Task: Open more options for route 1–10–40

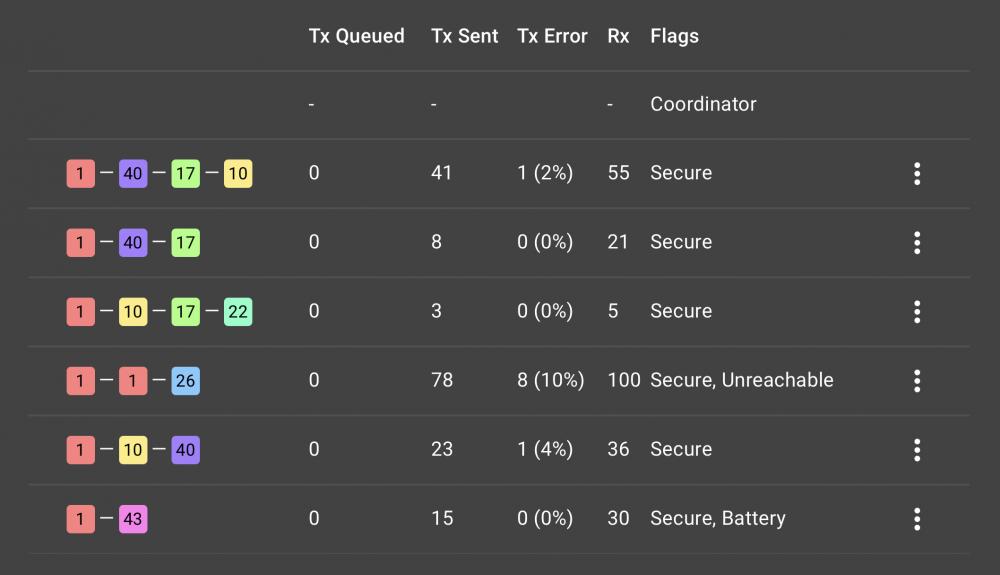Action: pyautogui.click(x=916, y=449)
